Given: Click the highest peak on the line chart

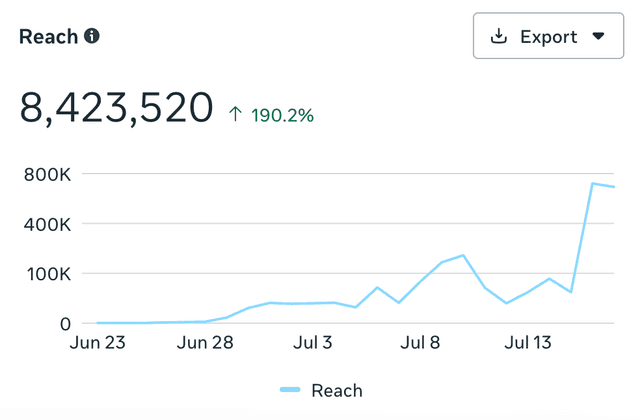Looking at the screenshot, I should 593,184.
